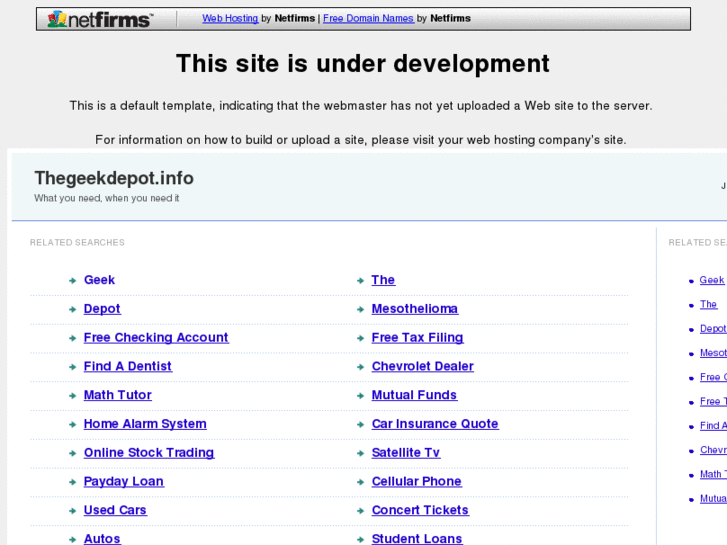Open the Autos link

tap(102, 539)
